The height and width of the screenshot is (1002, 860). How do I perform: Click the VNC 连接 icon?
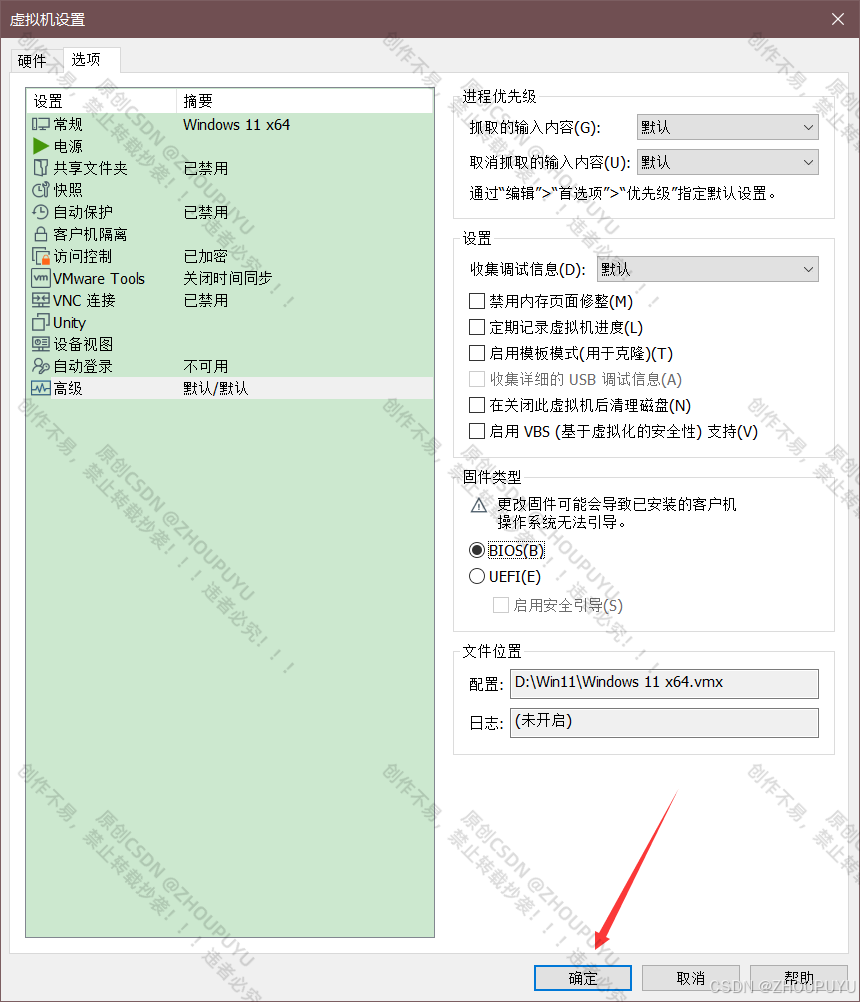[x=41, y=300]
